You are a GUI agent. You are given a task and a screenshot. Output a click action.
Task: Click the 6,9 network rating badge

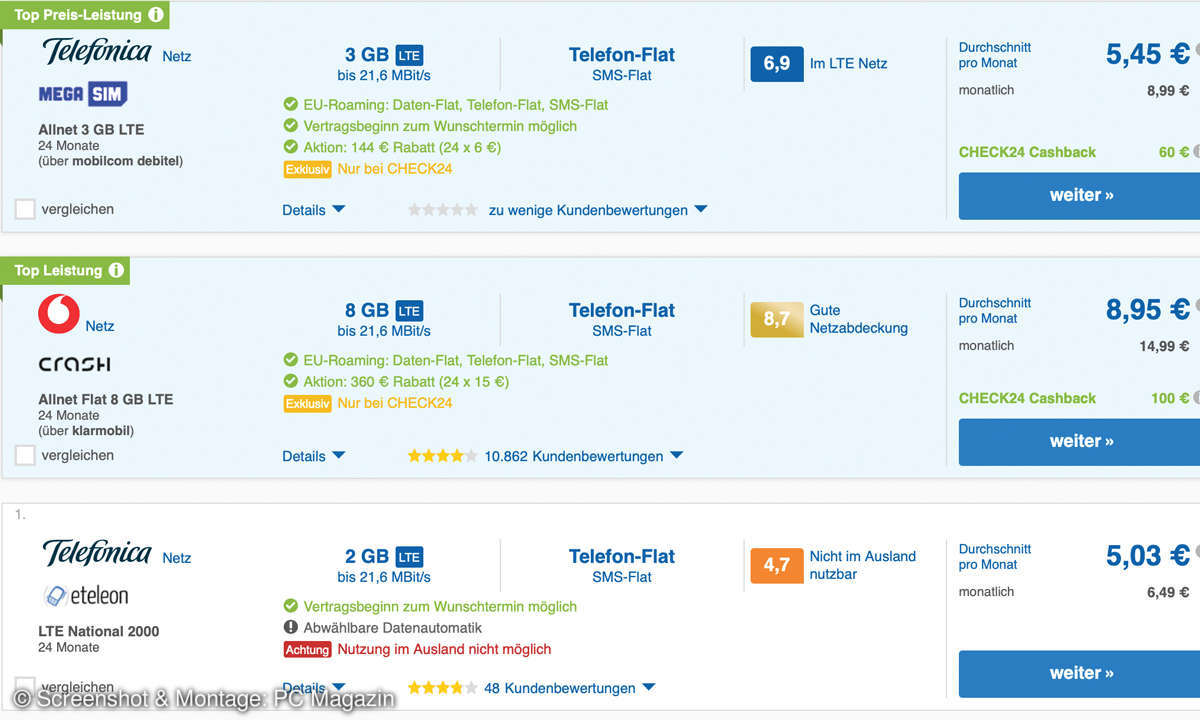point(777,64)
